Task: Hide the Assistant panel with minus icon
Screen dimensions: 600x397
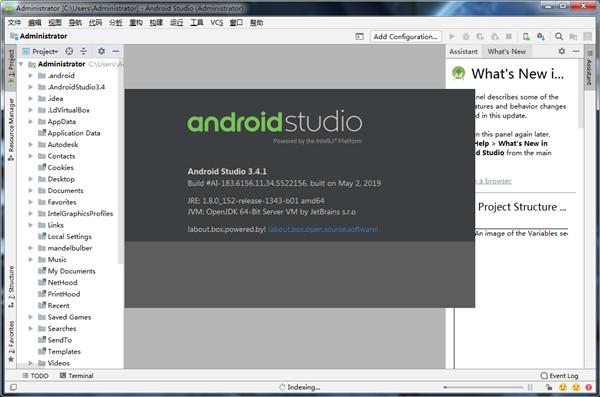Action: (x=576, y=51)
